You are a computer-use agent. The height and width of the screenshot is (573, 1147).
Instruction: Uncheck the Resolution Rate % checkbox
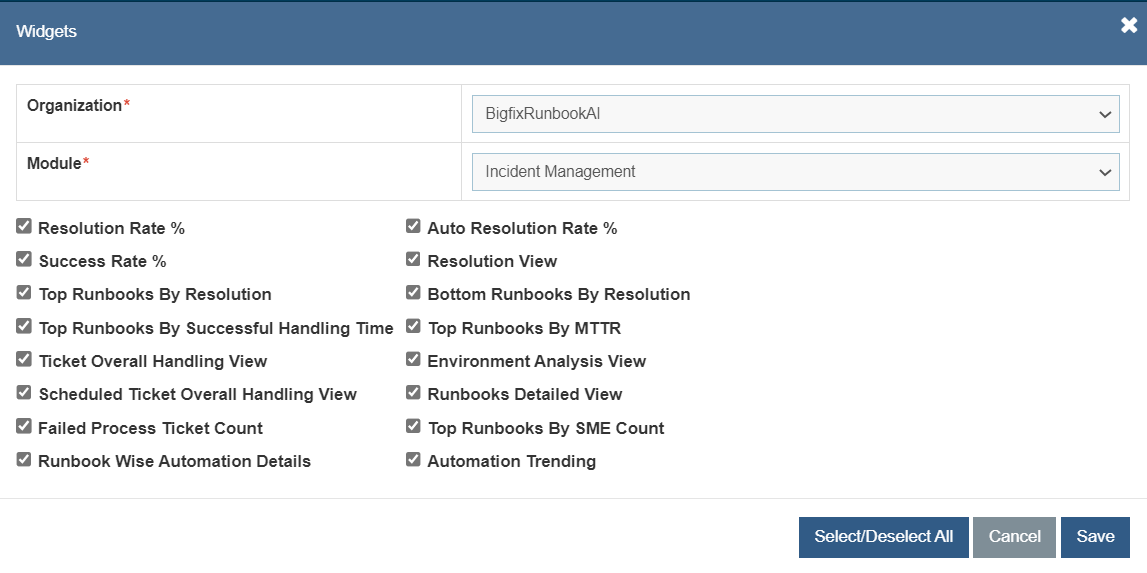[x=24, y=227]
